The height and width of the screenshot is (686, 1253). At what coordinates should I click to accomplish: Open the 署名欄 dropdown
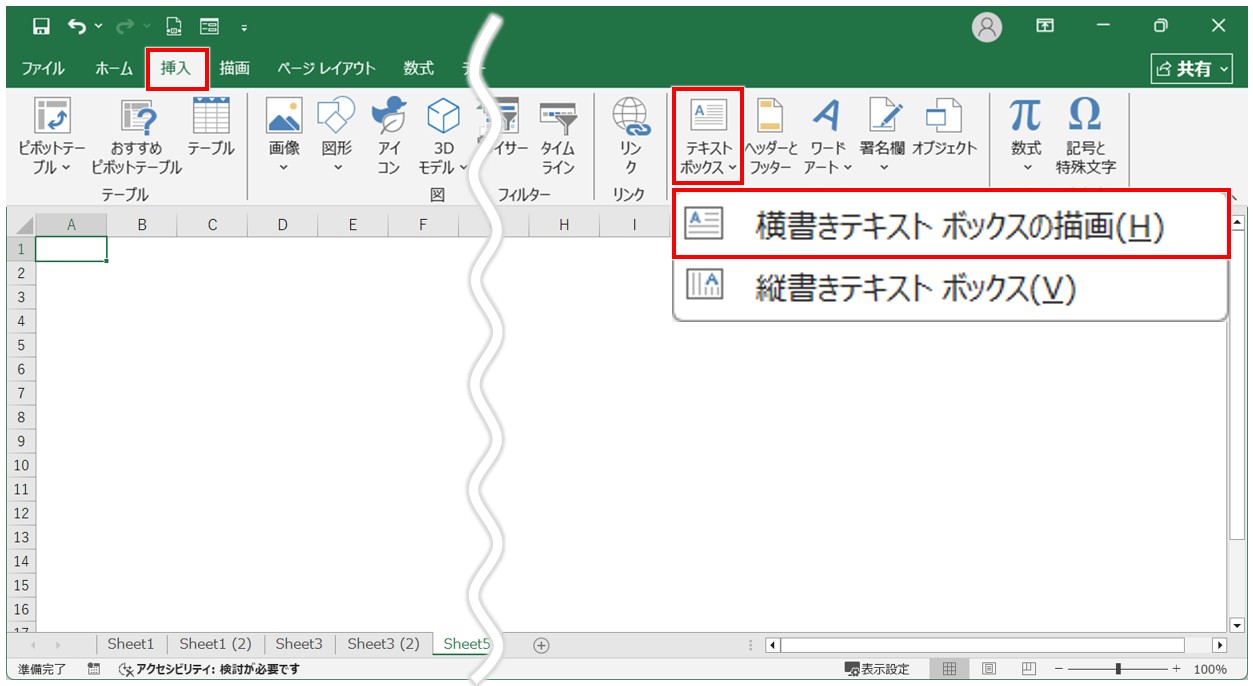[883, 136]
